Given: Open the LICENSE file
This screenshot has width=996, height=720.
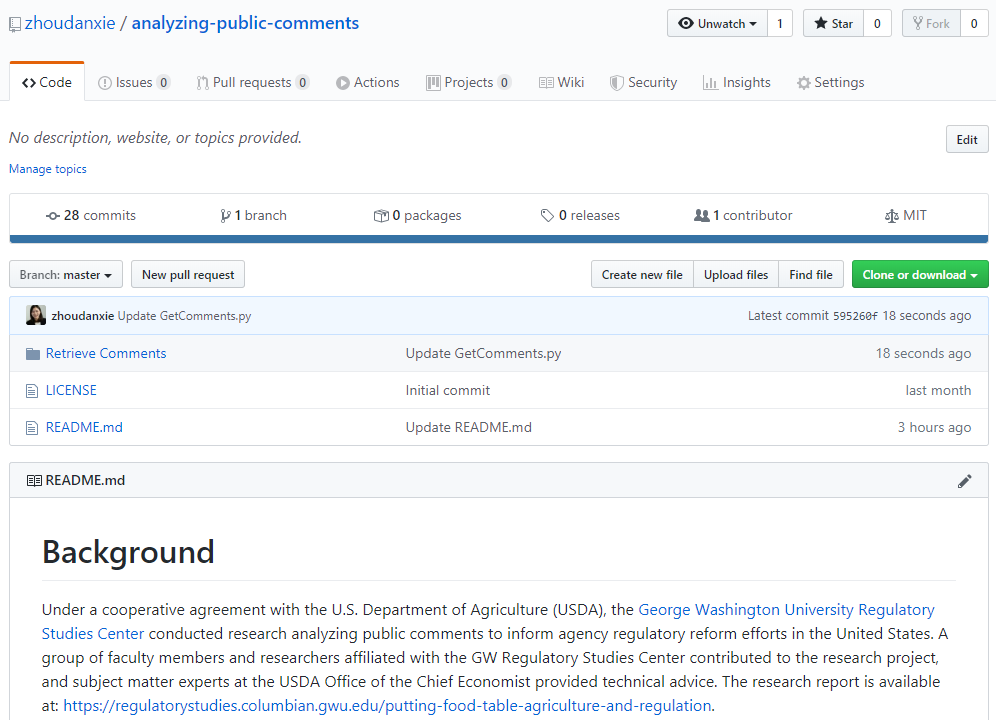Looking at the screenshot, I should 71,391.
